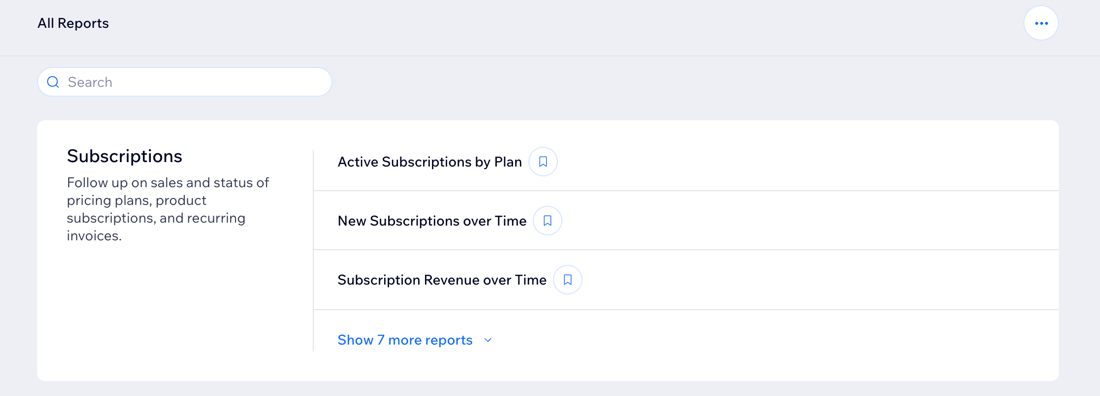Focus the Search reports field
This screenshot has width=1100, height=396.
185,82
